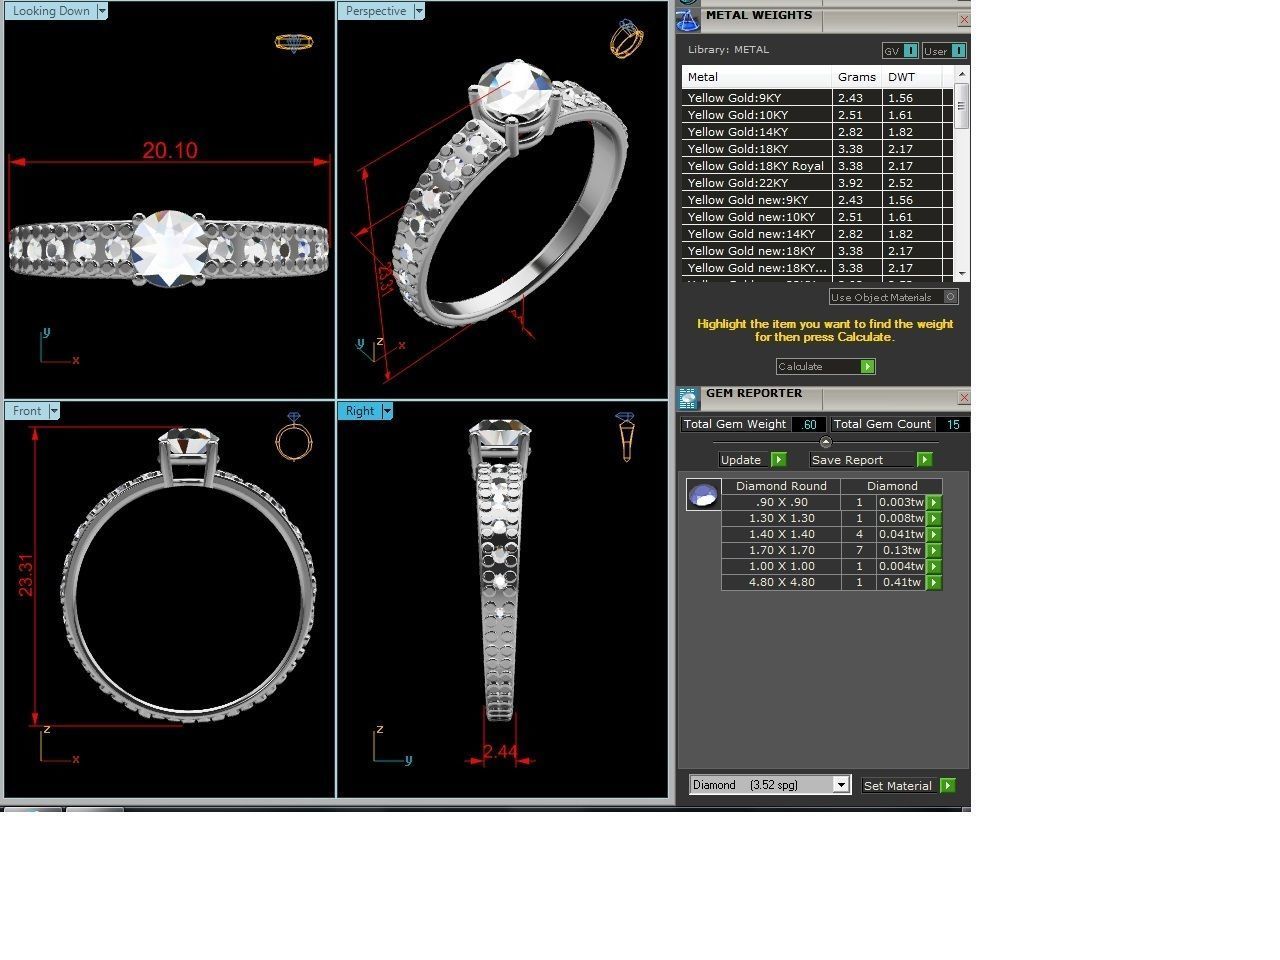Select the Front viewport label
Image resolution: width=1280 pixels, height=960 pixels.
(27, 411)
